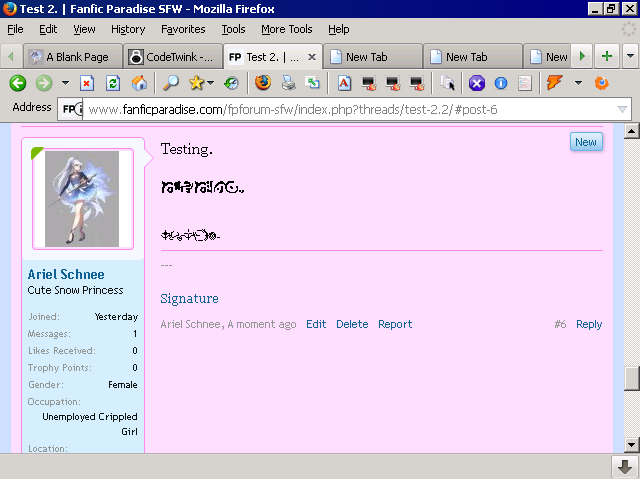
Task: Switch to the first New Tab
Action: [x=373, y=57]
